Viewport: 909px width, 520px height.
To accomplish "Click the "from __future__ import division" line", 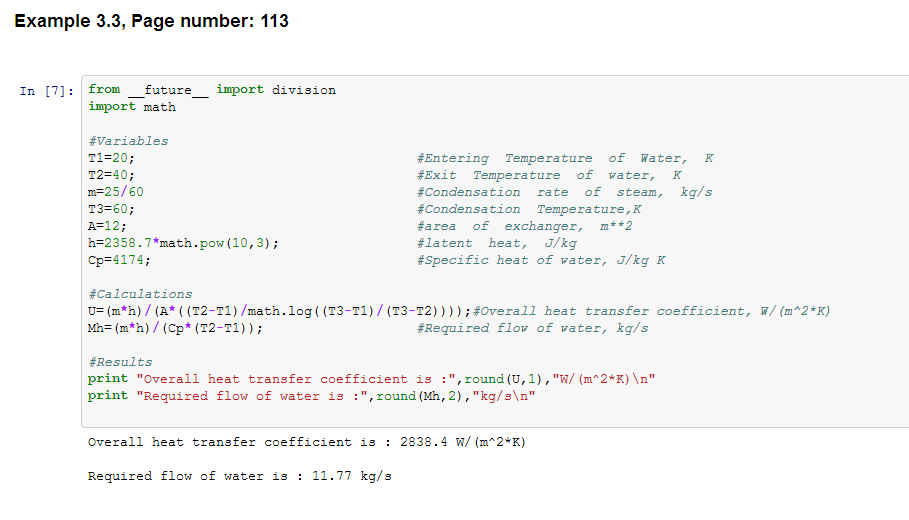I will (212, 90).
